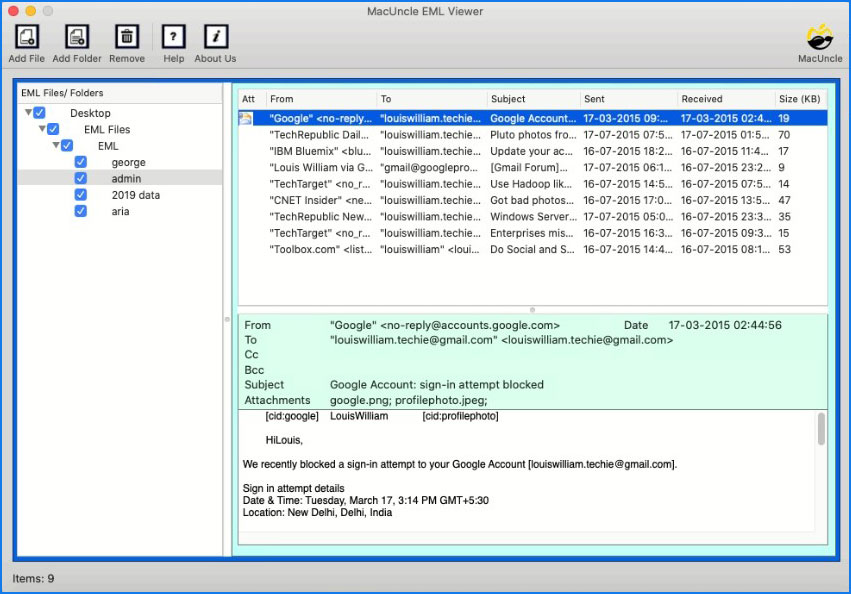Open the Add Folder icon

[76, 38]
